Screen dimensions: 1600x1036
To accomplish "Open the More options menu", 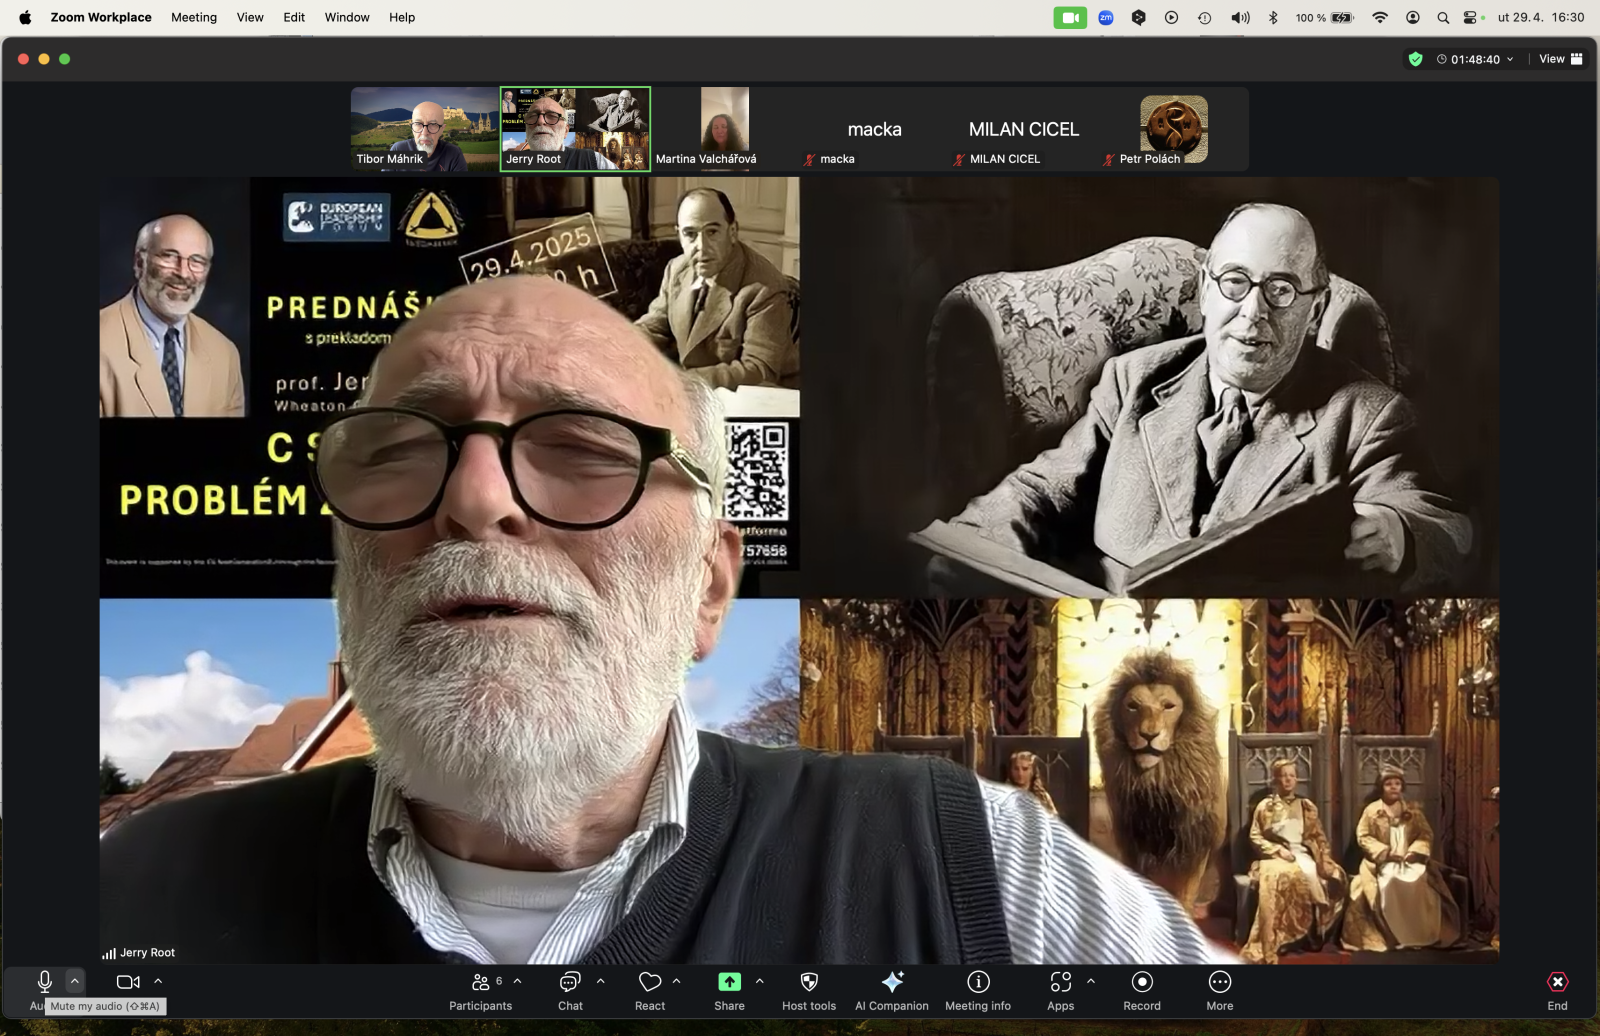I will (1219, 983).
